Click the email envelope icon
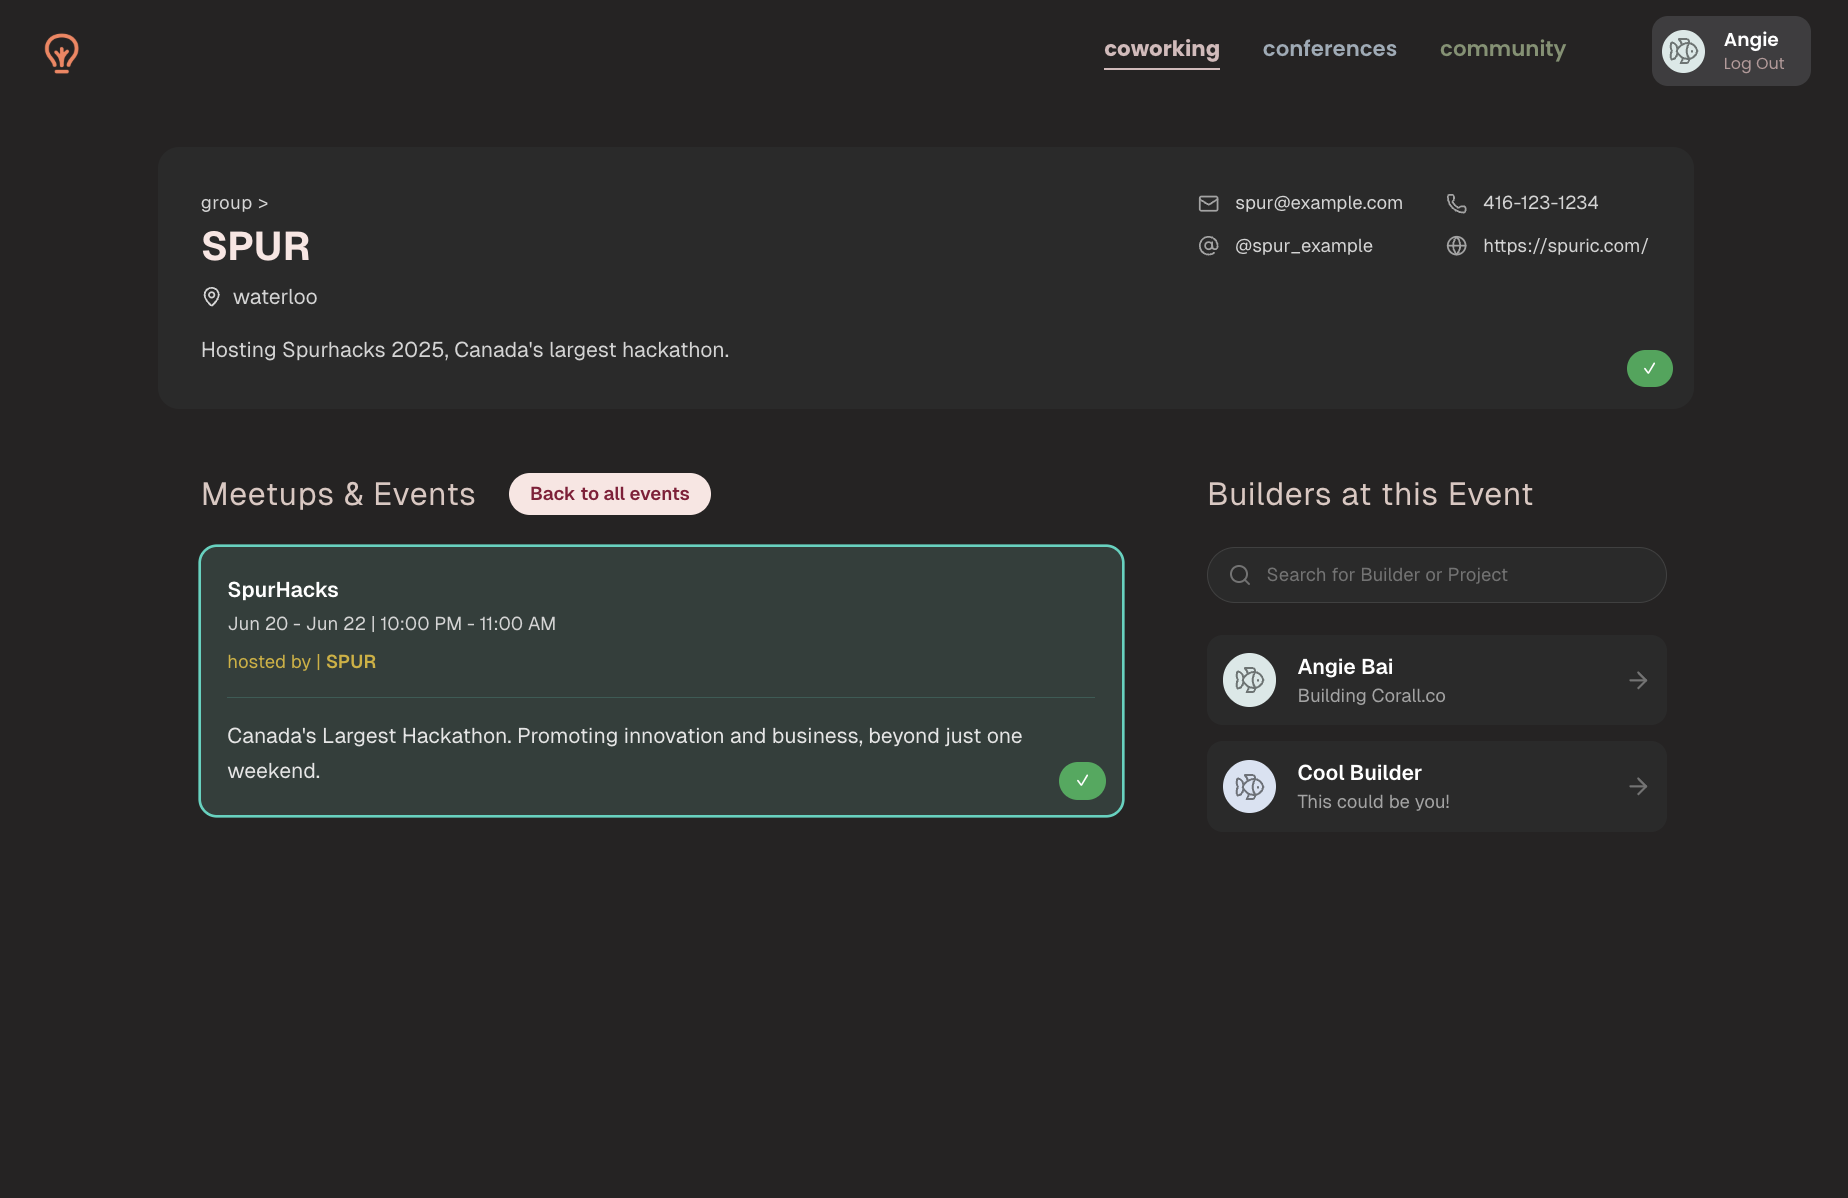Screen dimensions: 1848x1198 tap(1208, 203)
